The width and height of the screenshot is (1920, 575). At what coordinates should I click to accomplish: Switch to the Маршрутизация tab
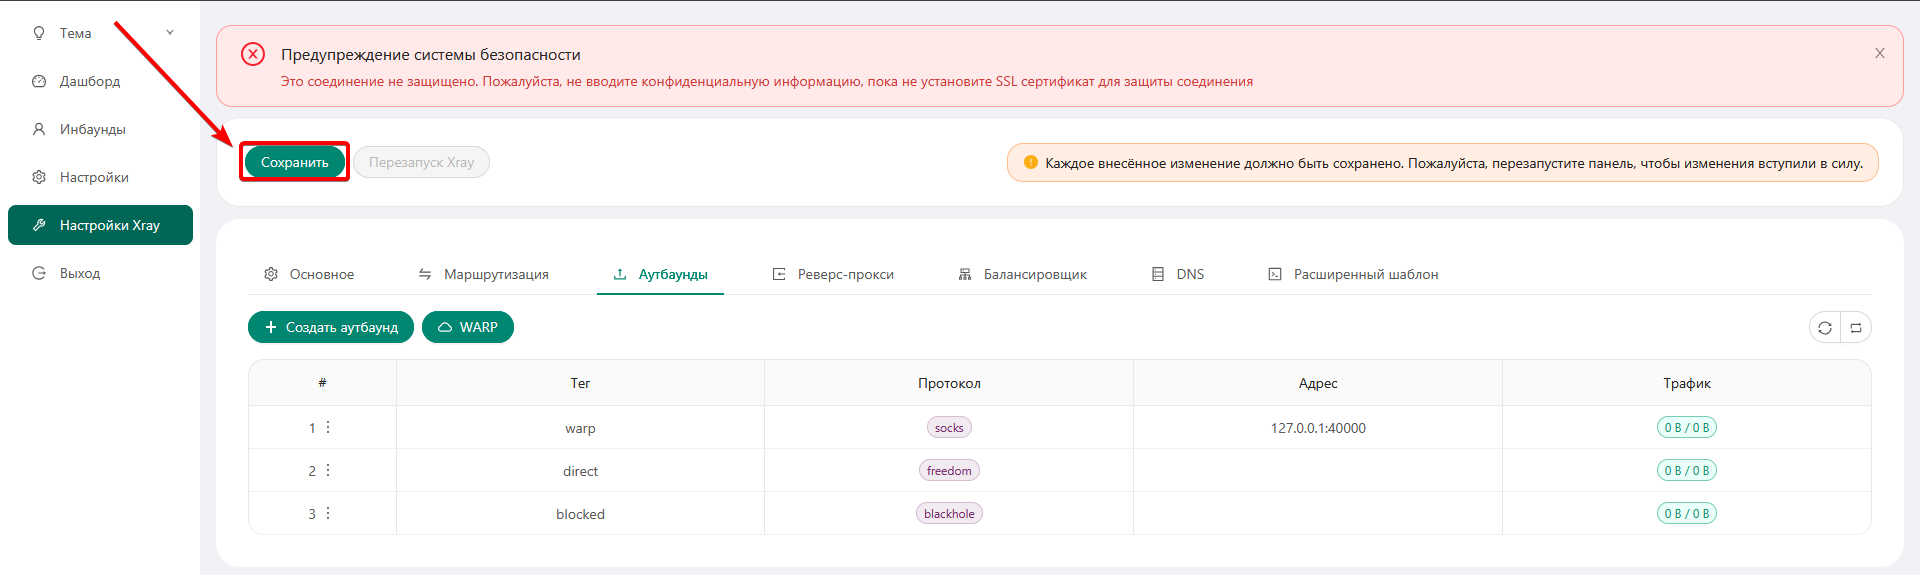point(484,274)
